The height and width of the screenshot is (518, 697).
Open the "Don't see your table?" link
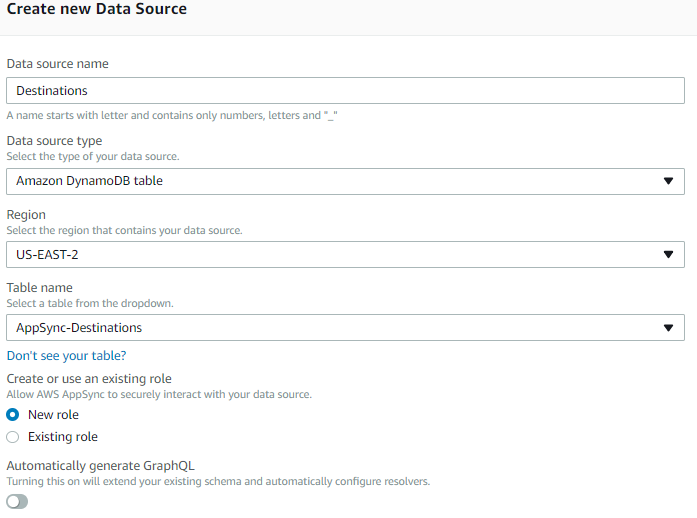tap(66, 356)
